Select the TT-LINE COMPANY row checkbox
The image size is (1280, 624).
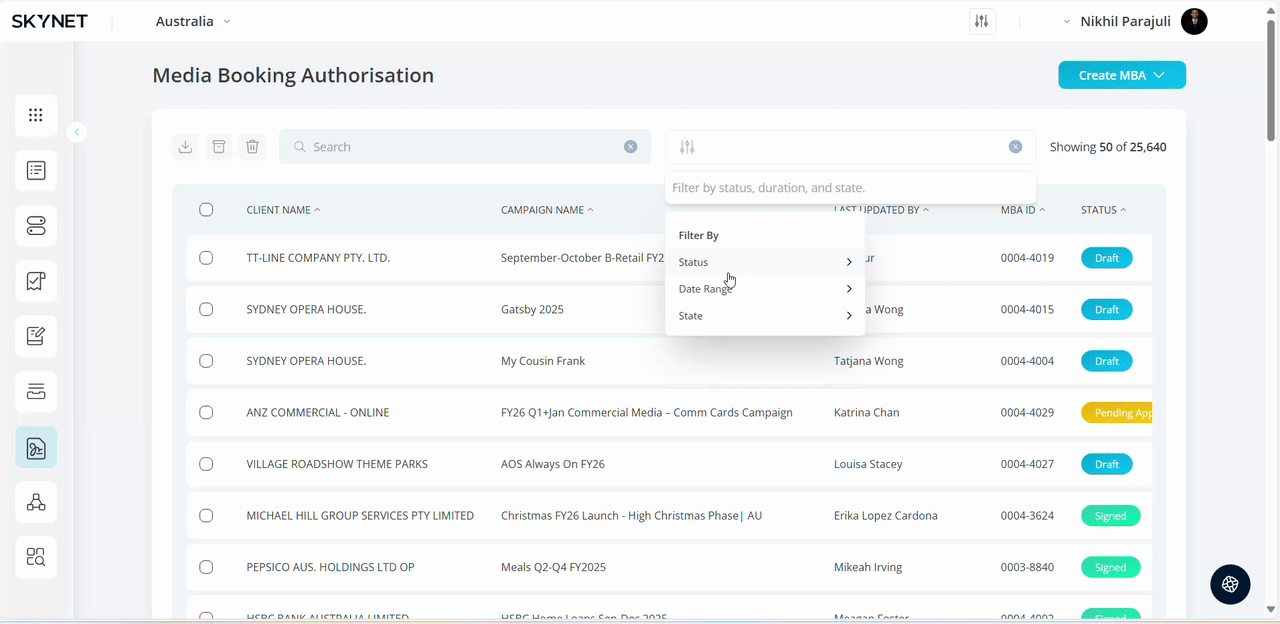(206, 258)
